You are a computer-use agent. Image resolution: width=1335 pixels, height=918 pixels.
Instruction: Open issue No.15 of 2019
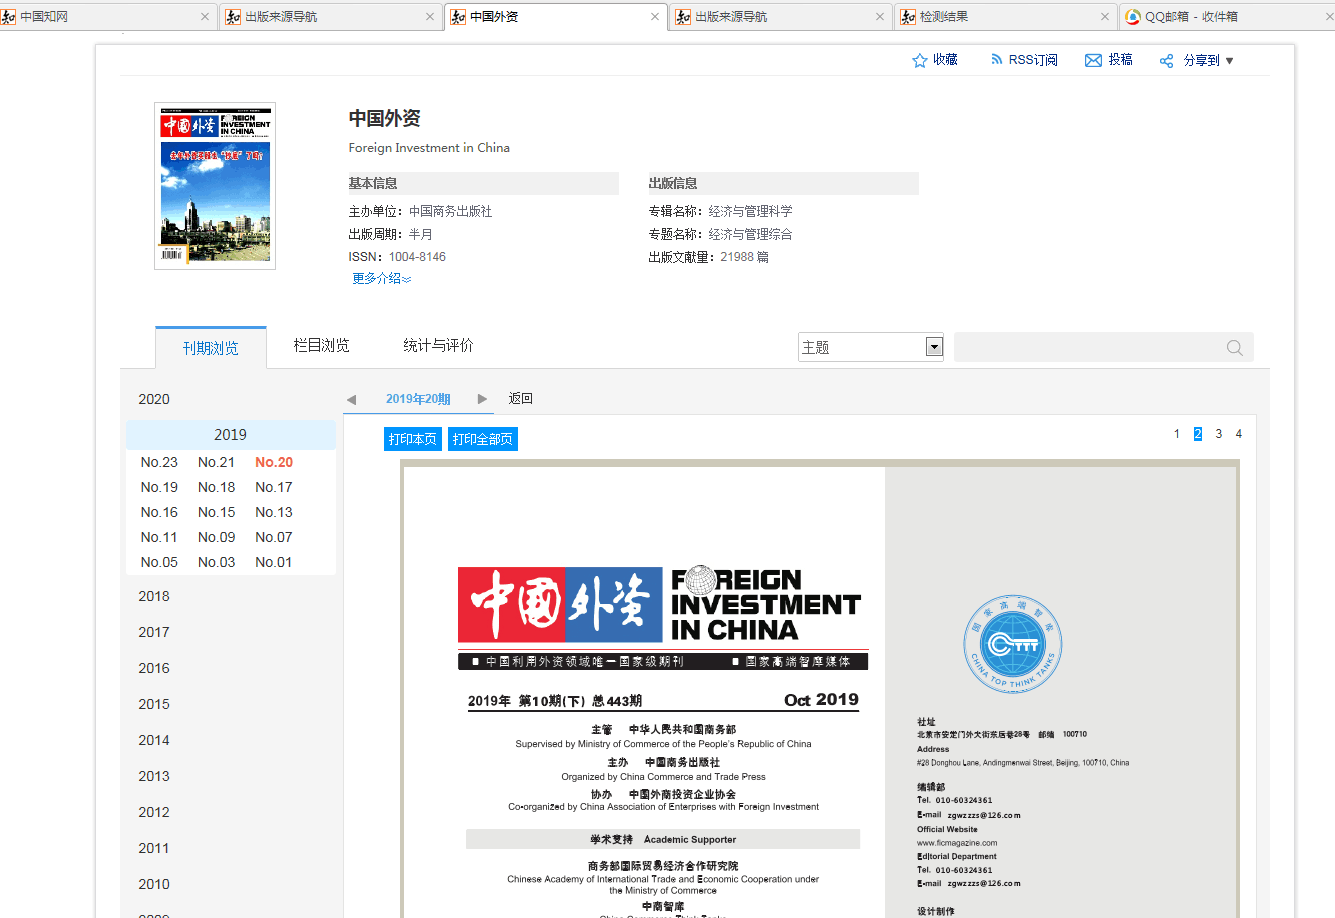[216, 512]
